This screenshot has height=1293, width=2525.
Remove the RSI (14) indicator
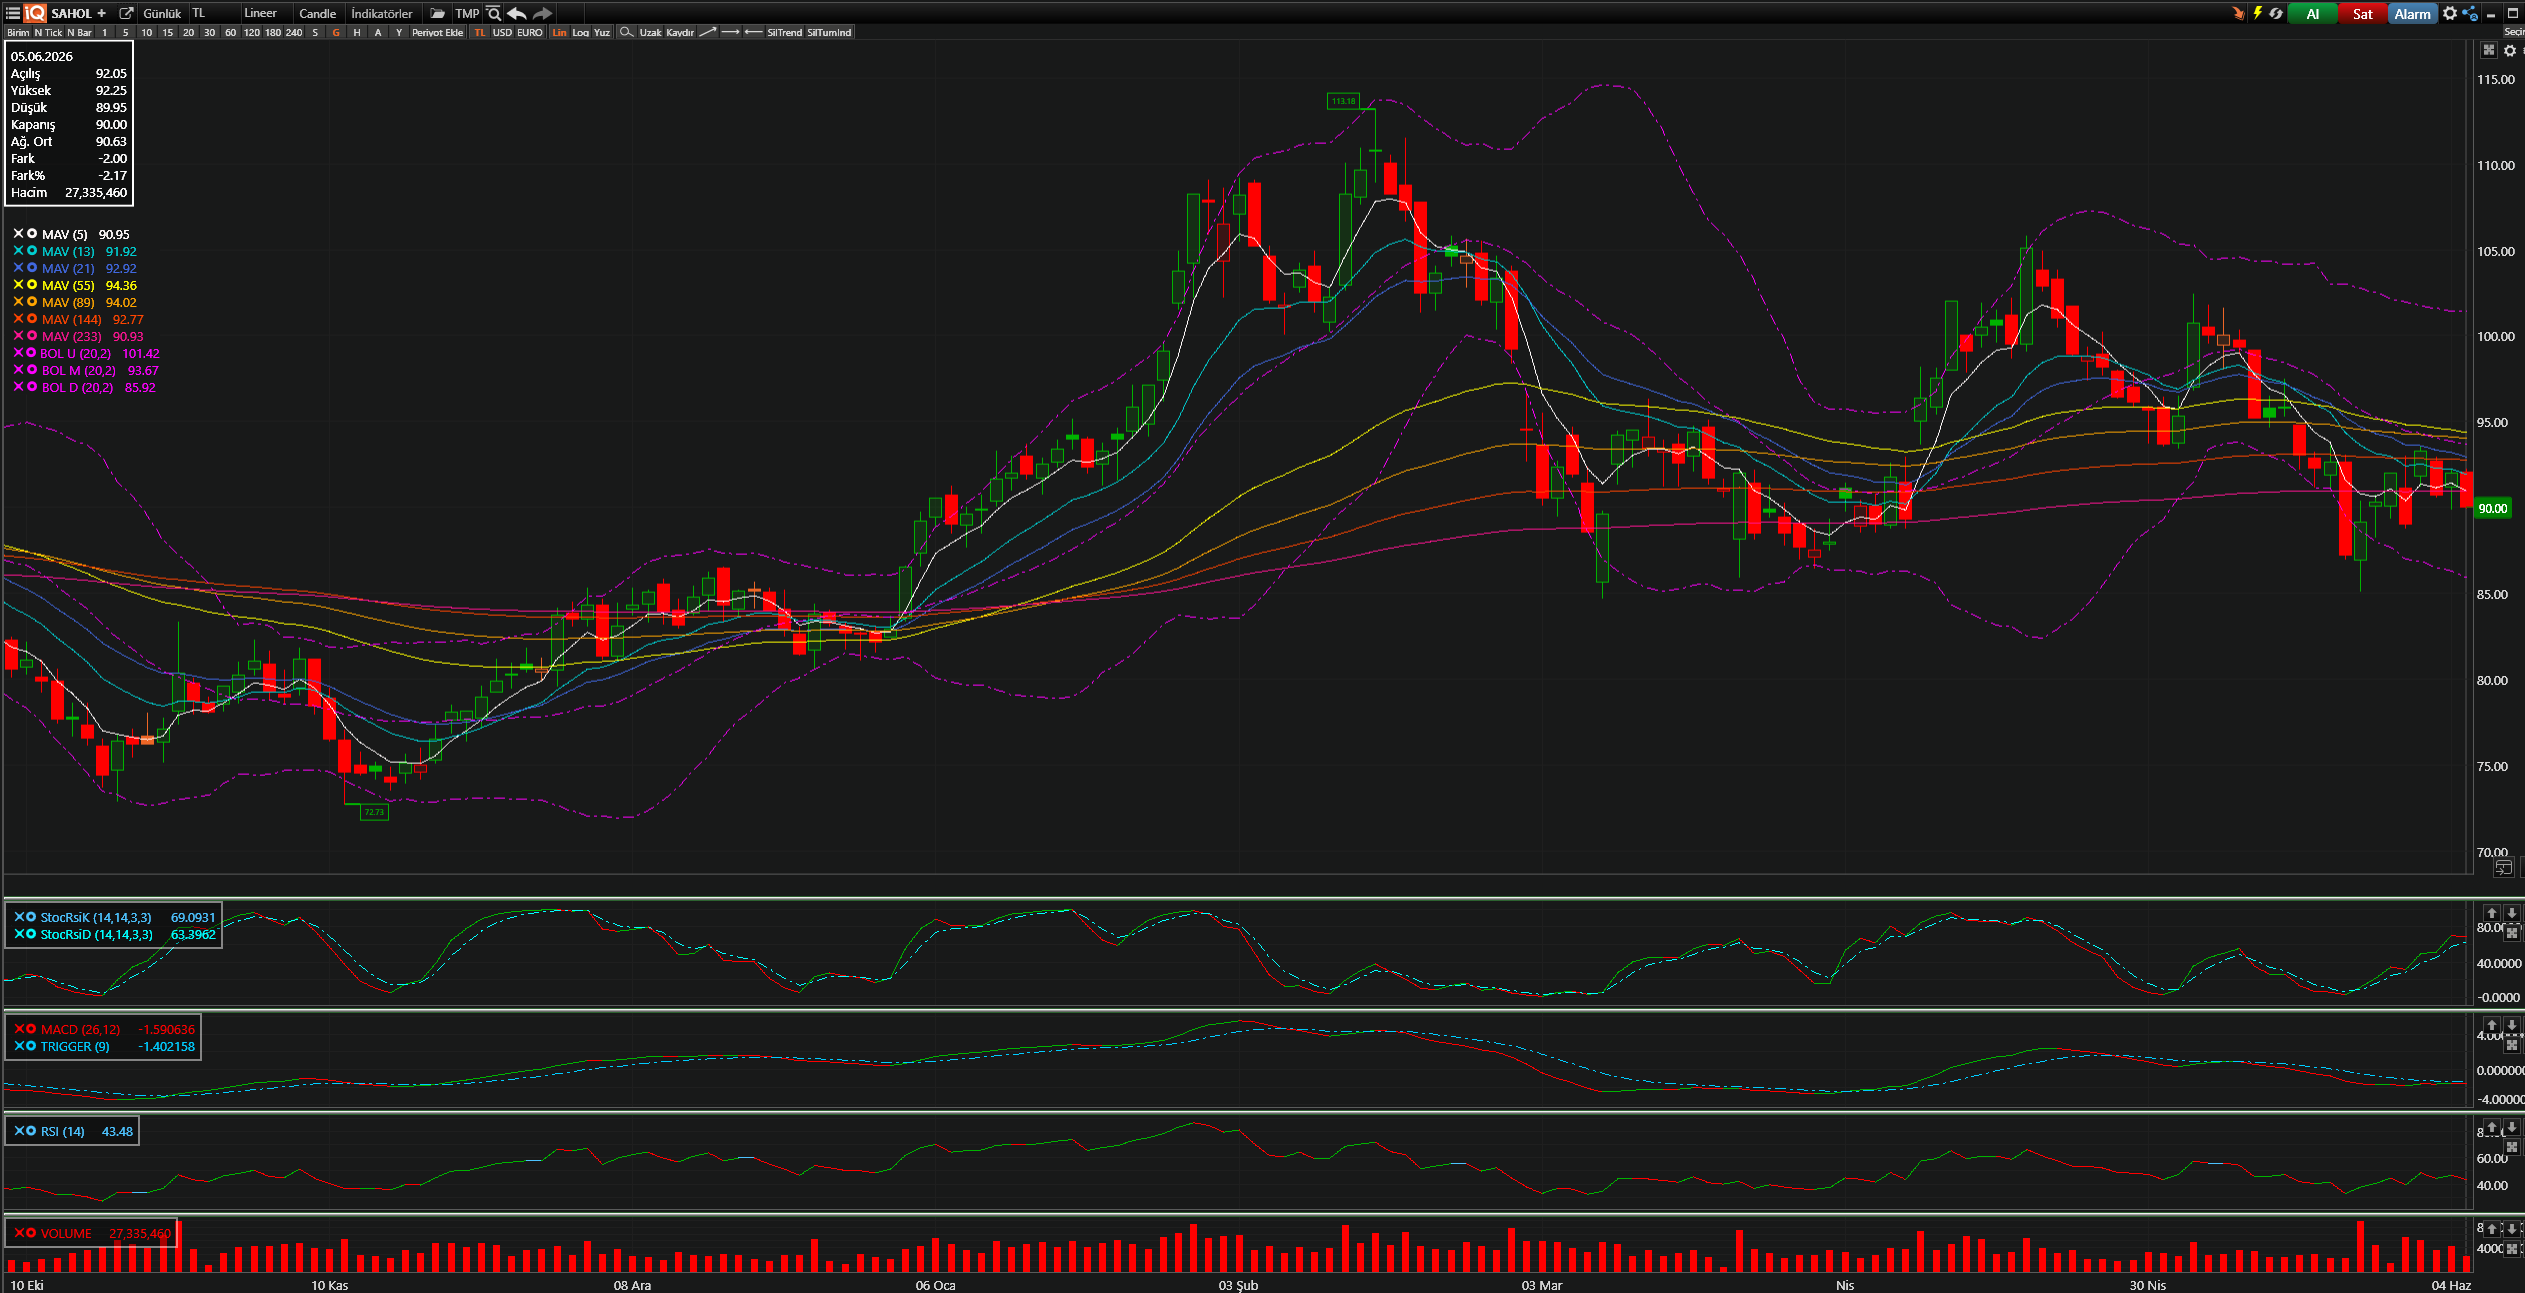(19, 1131)
